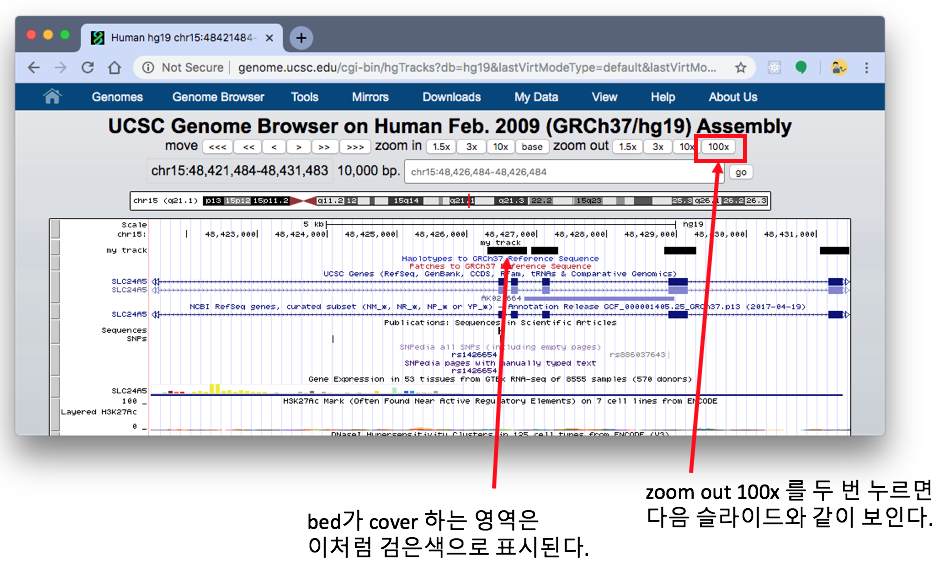Click the browser forward arrow
Viewport: 947px width, 579px height.
60,68
